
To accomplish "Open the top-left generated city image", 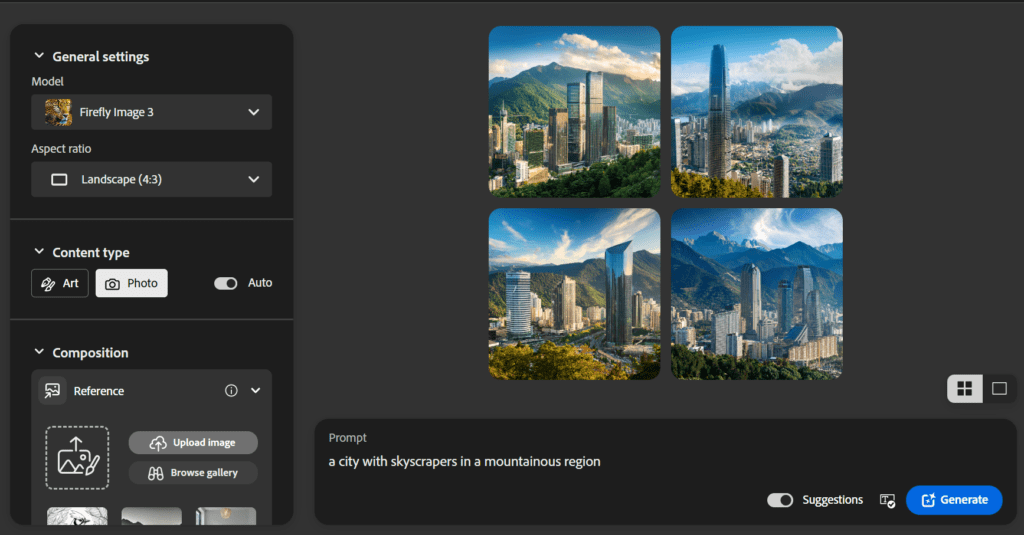I will 575,112.
